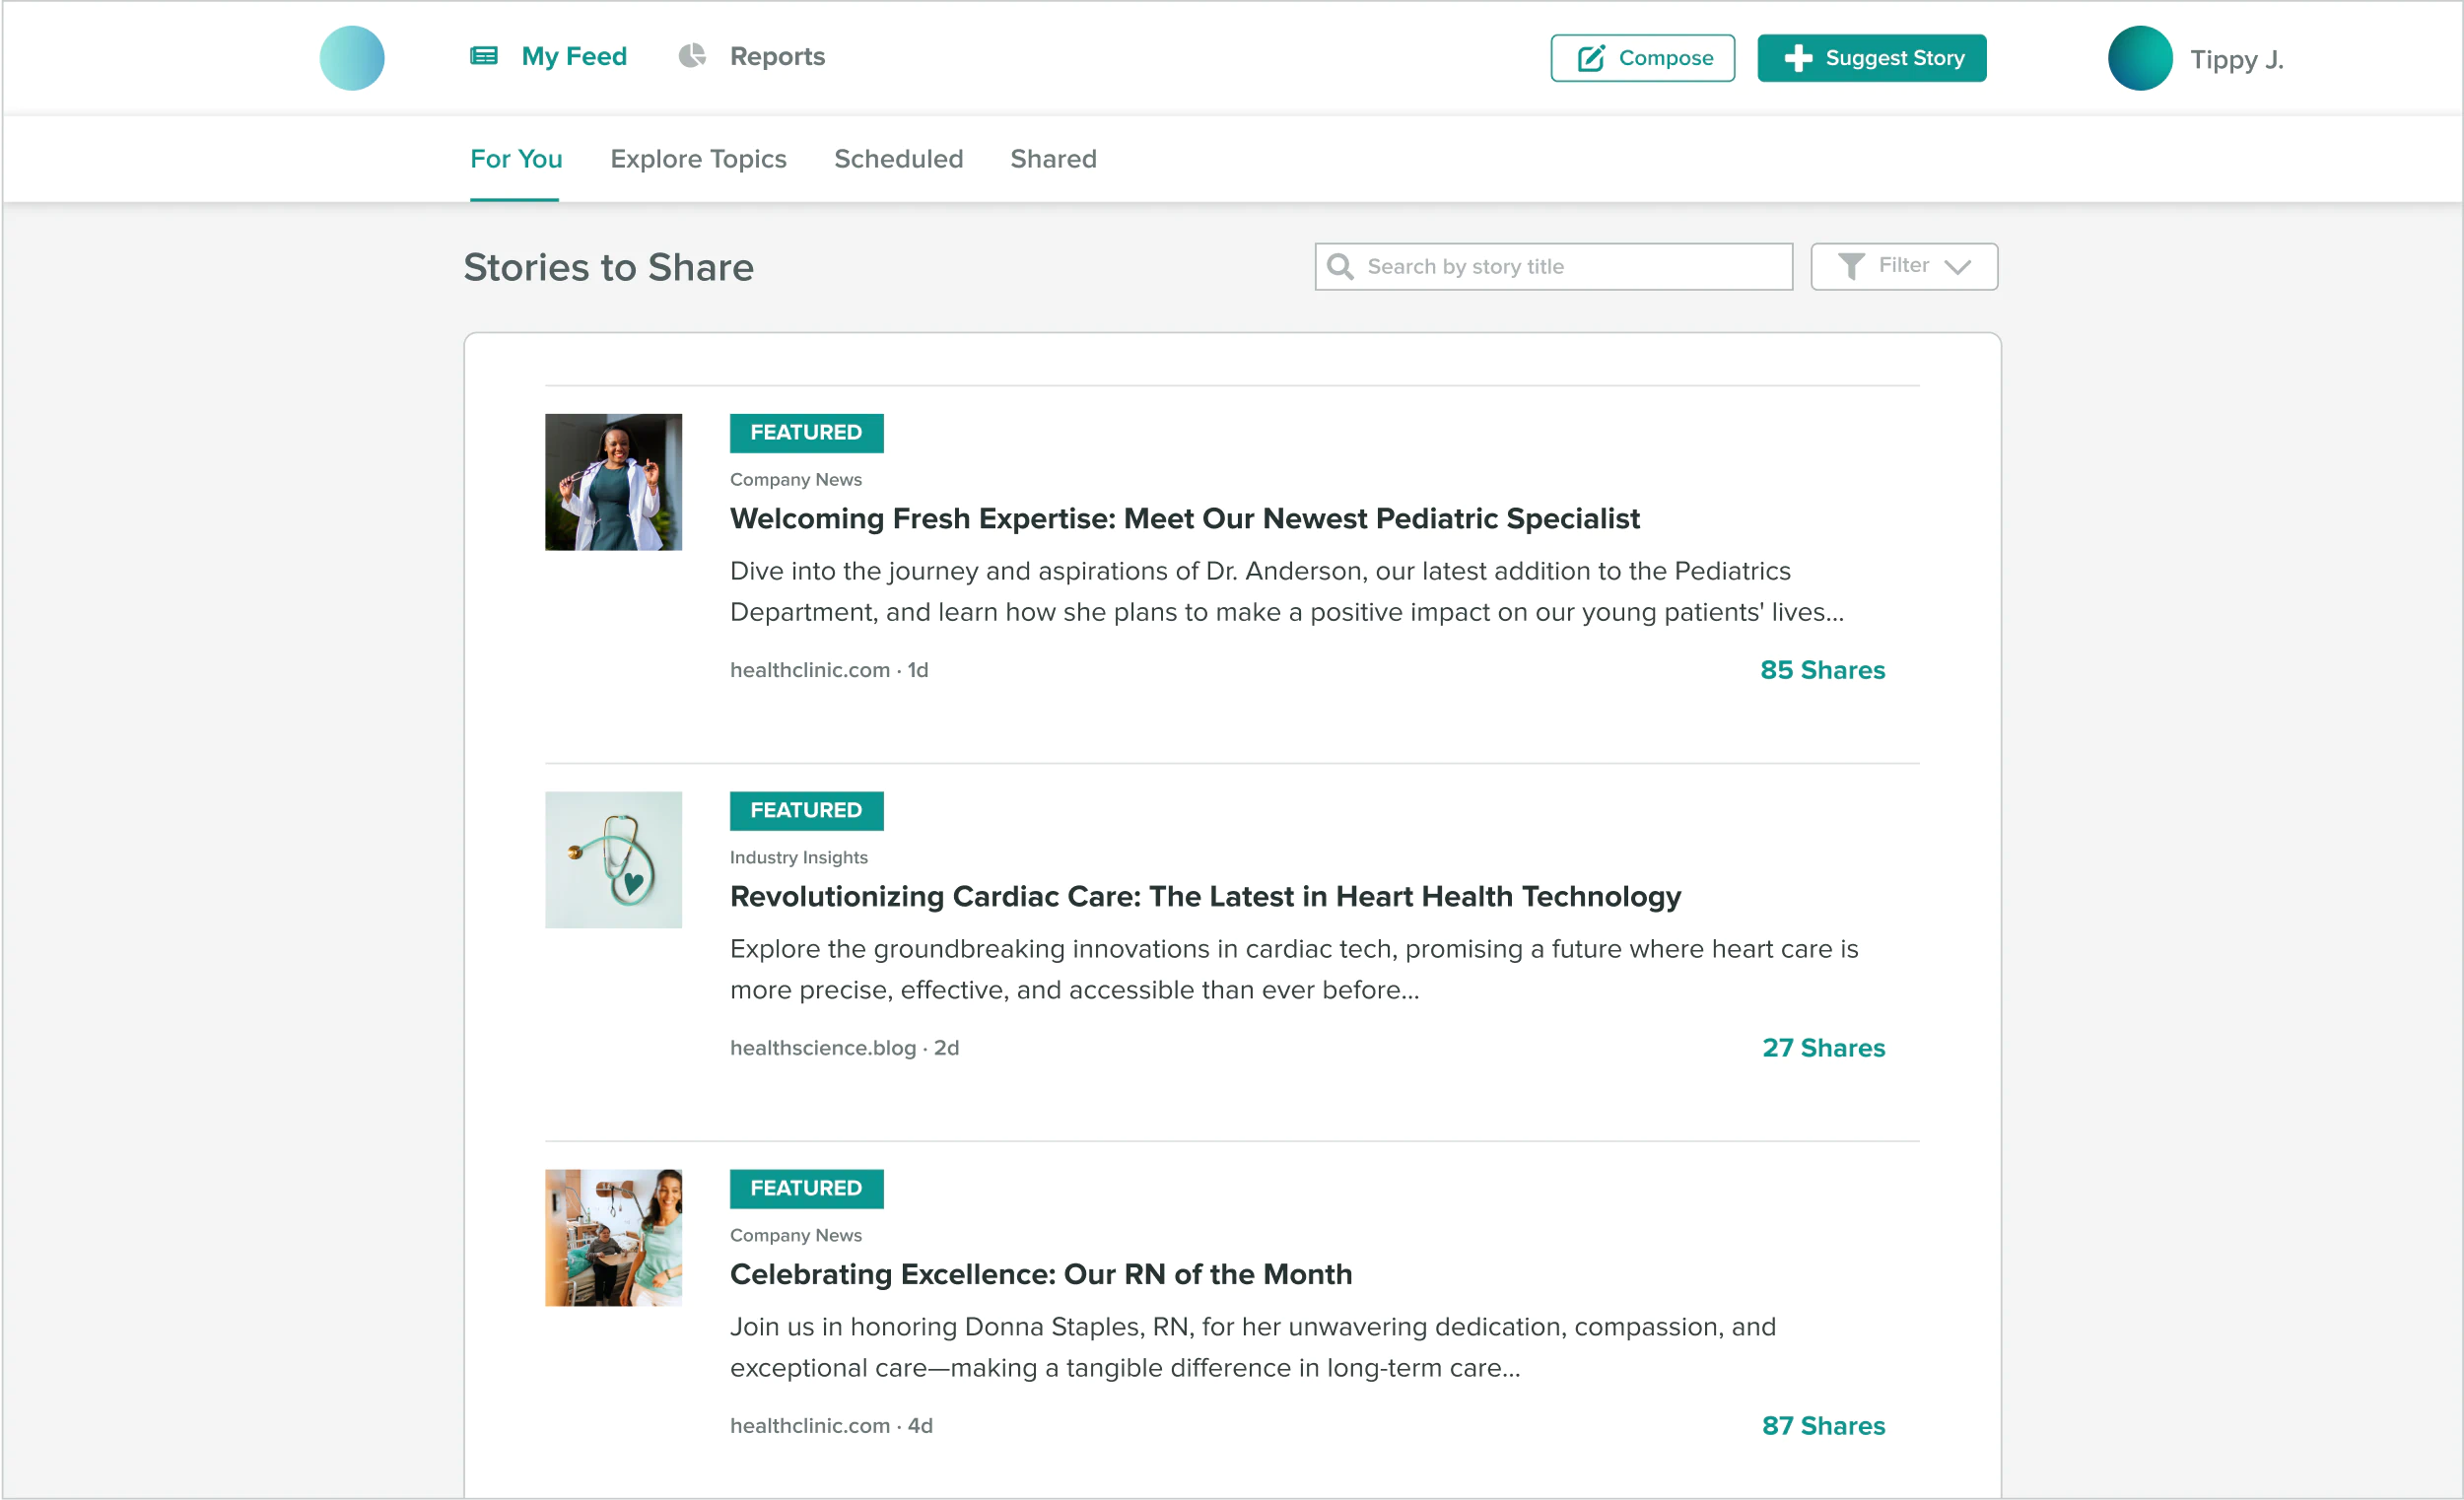Viewport: 2464px width, 1500px height.
Task: Click the pediatric specialist article thumbnail
Action: coord(611,481)
